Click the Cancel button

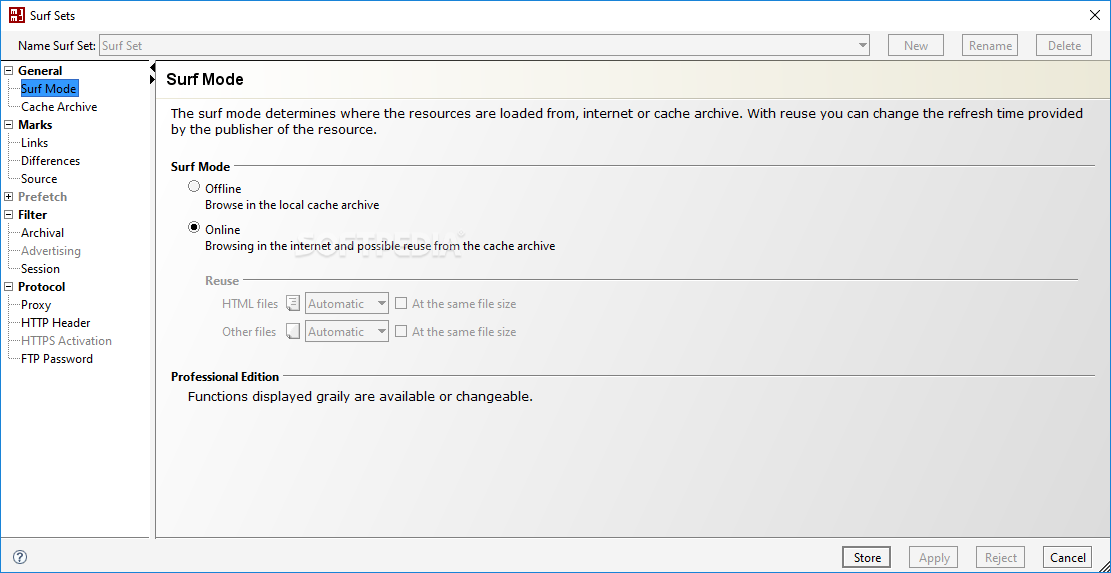pos(1067,557)
